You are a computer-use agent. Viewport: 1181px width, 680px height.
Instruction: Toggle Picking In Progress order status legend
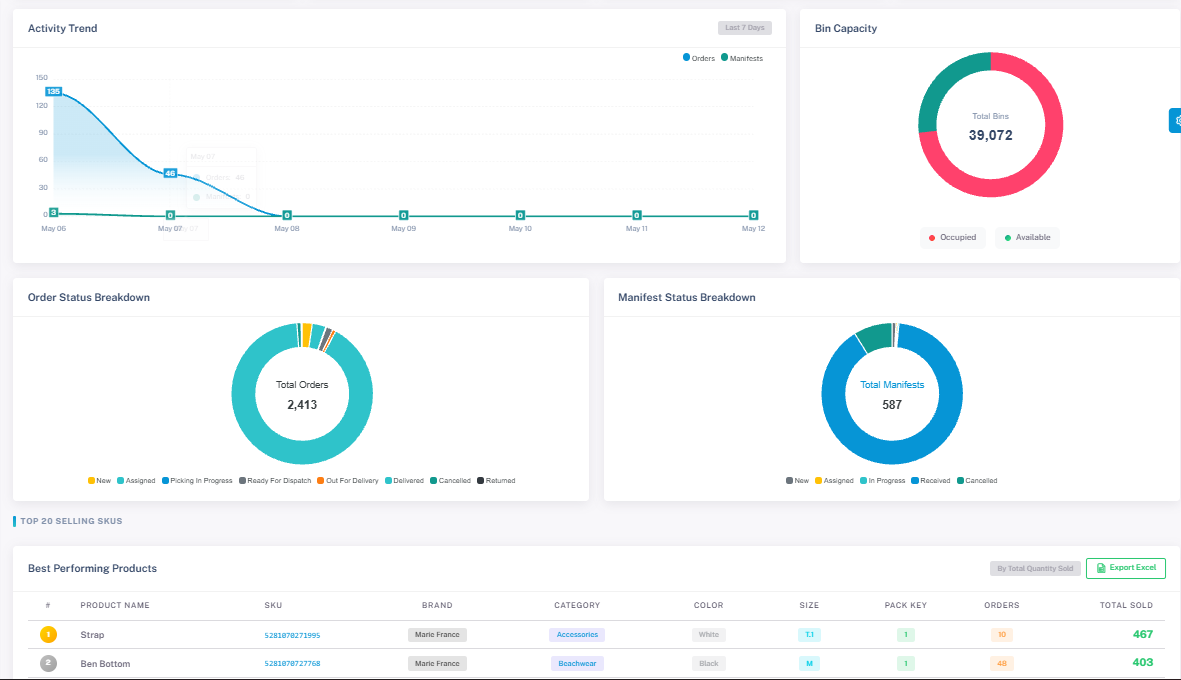[x=197, y=480]
